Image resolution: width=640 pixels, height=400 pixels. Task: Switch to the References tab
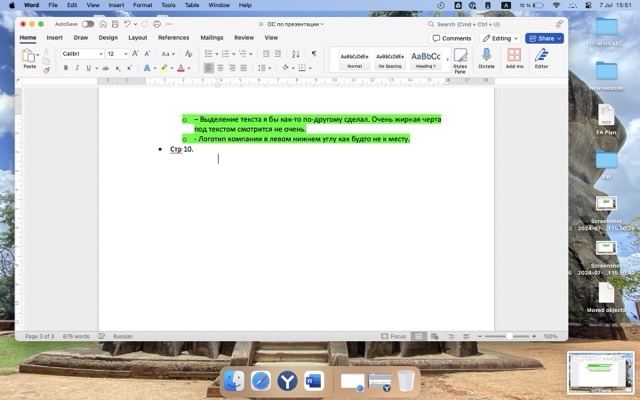point(173,37)
